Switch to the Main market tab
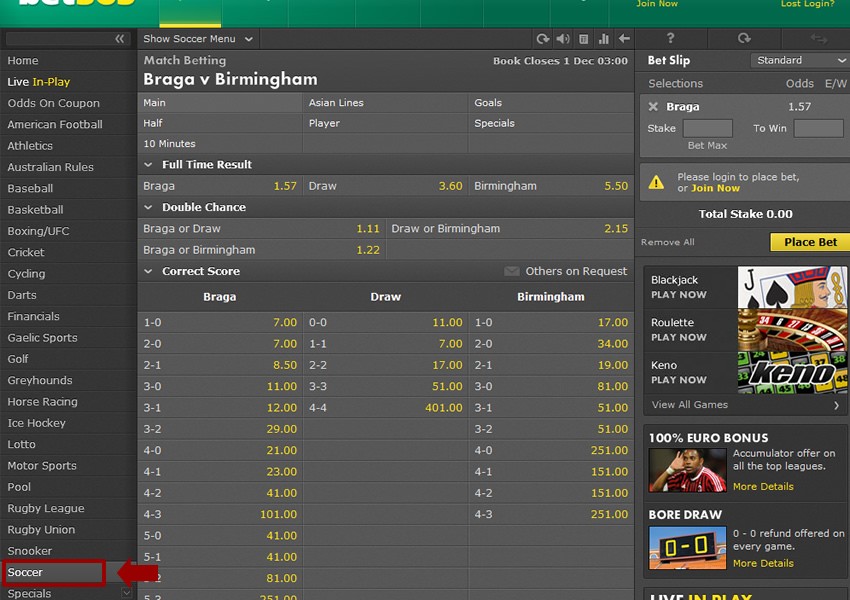 coord(220,102)
